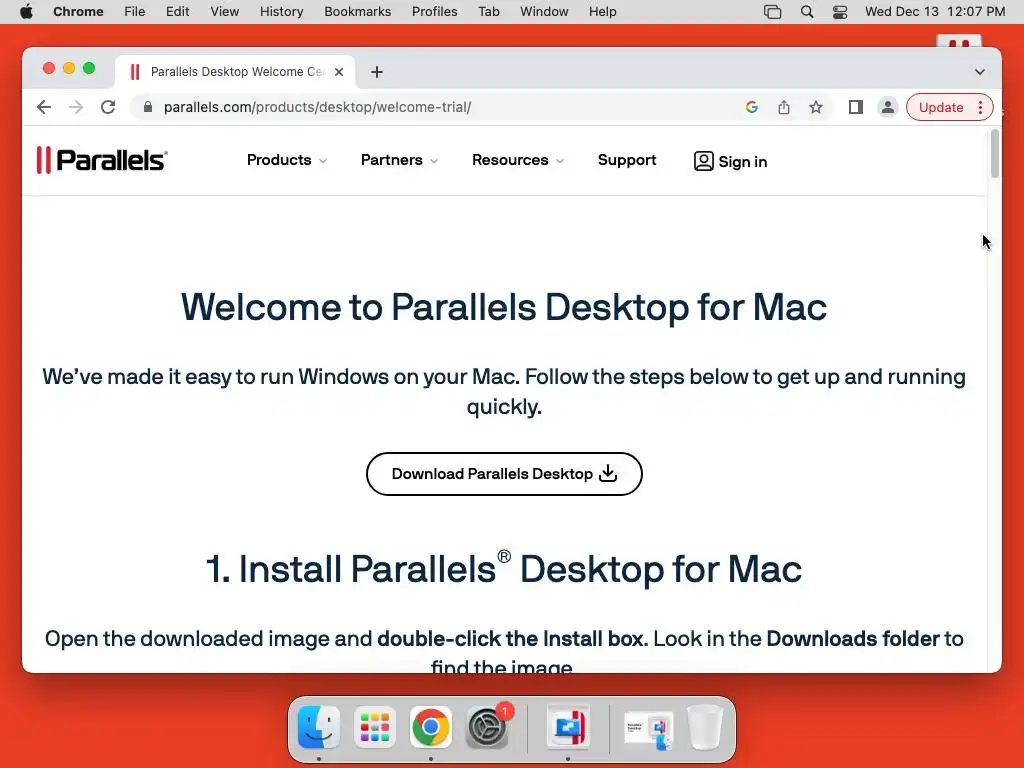Click the Parallels logo
The height and width of the screenshot is (768, 1024).
102,160
